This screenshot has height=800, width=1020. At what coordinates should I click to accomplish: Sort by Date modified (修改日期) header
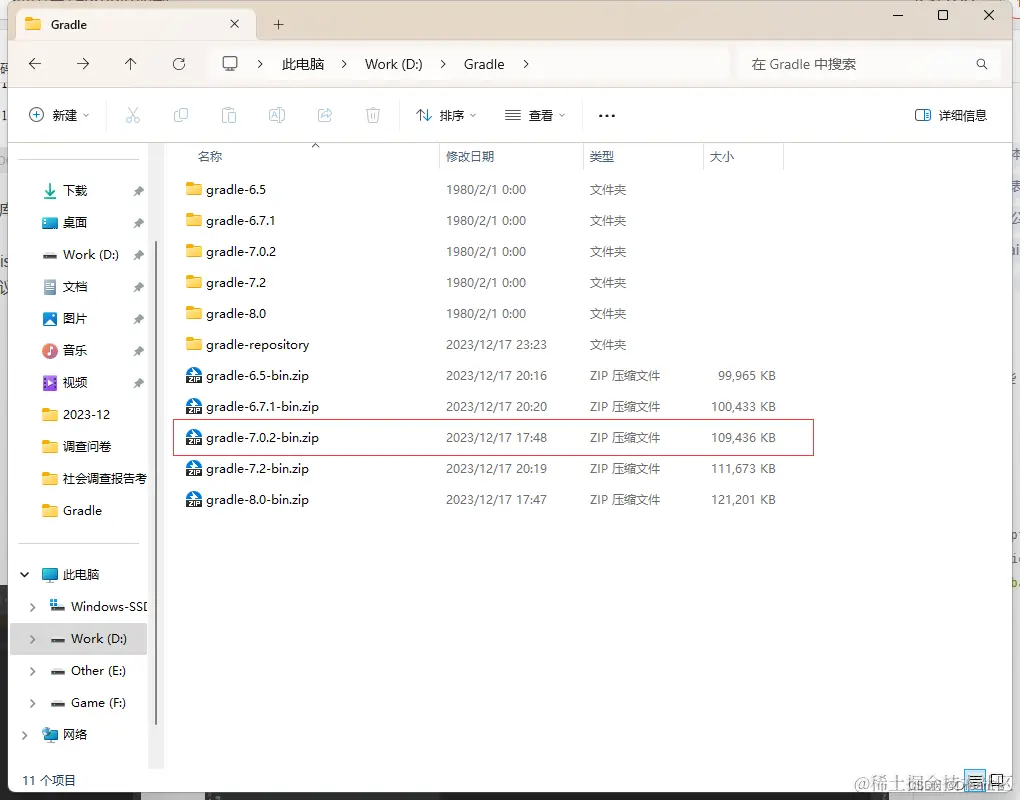pyautogui.click(x=470, y=156)
